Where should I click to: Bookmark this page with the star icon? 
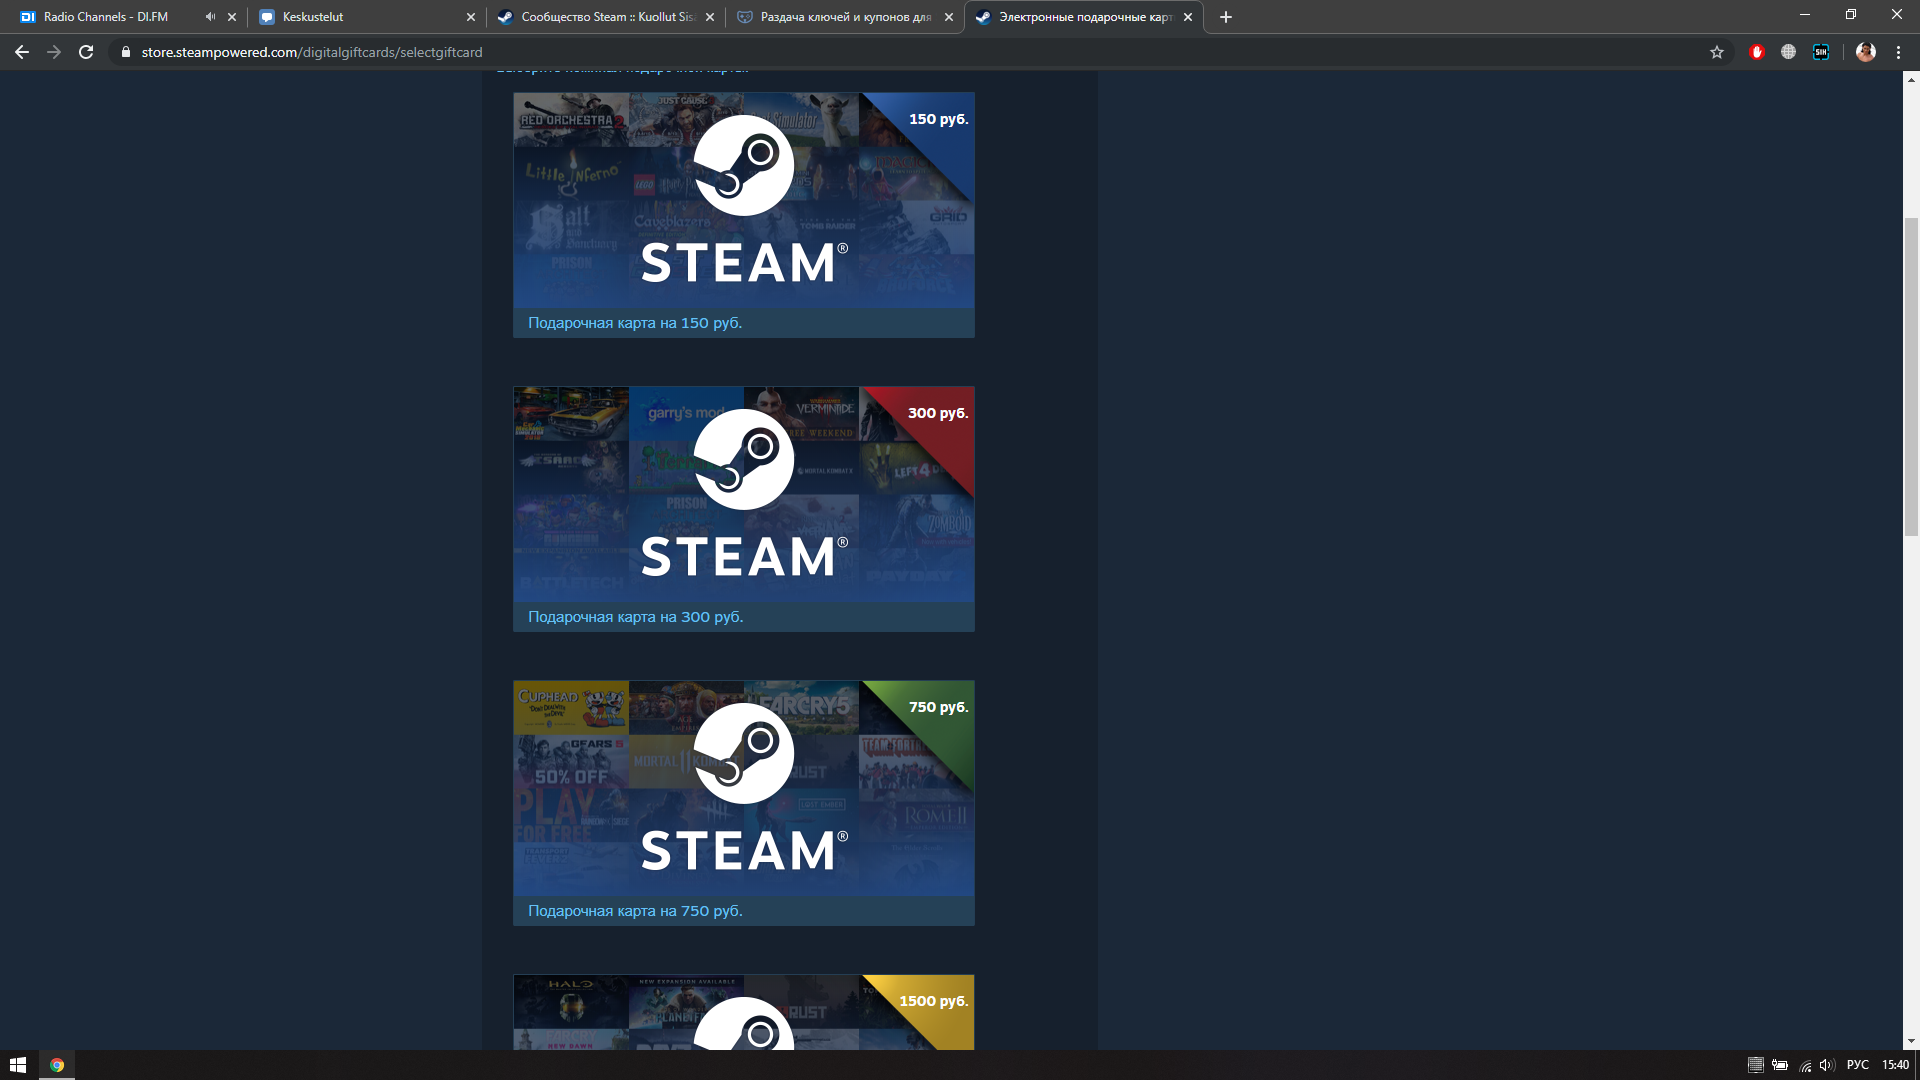(1717, 52)
